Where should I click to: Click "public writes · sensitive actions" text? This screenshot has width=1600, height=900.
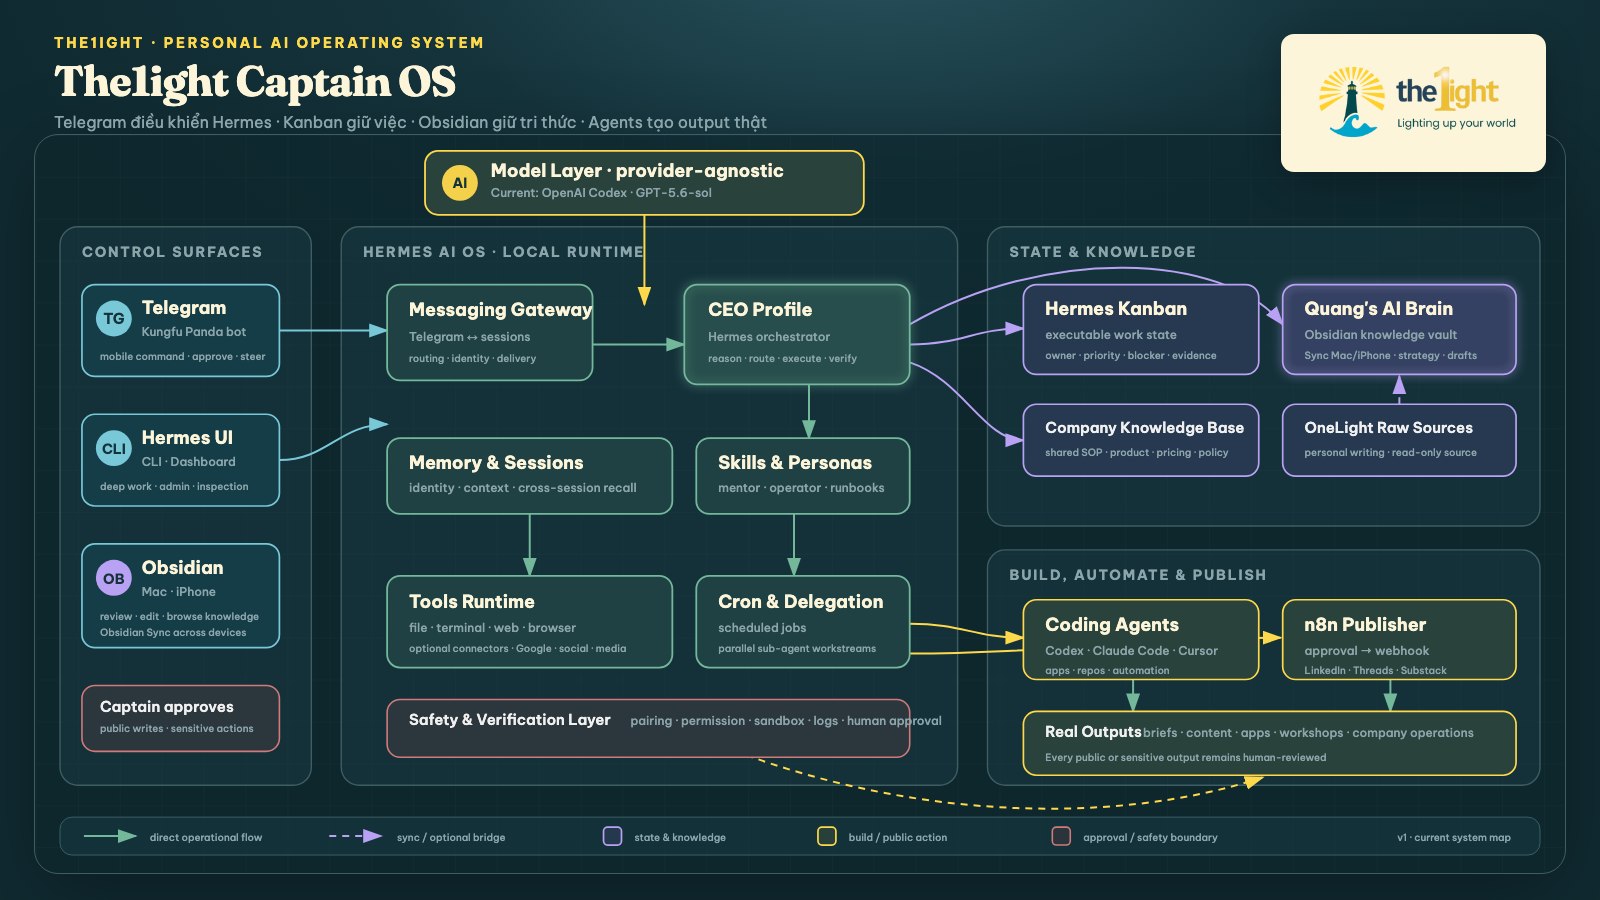tap(177, 729)
